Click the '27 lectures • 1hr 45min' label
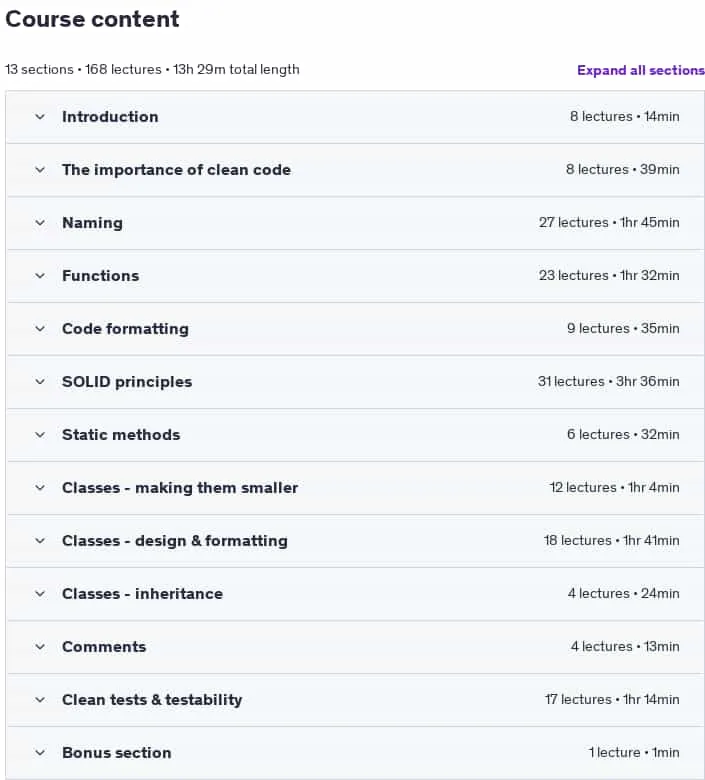The image size is (705, 780). tap(609, 222)
